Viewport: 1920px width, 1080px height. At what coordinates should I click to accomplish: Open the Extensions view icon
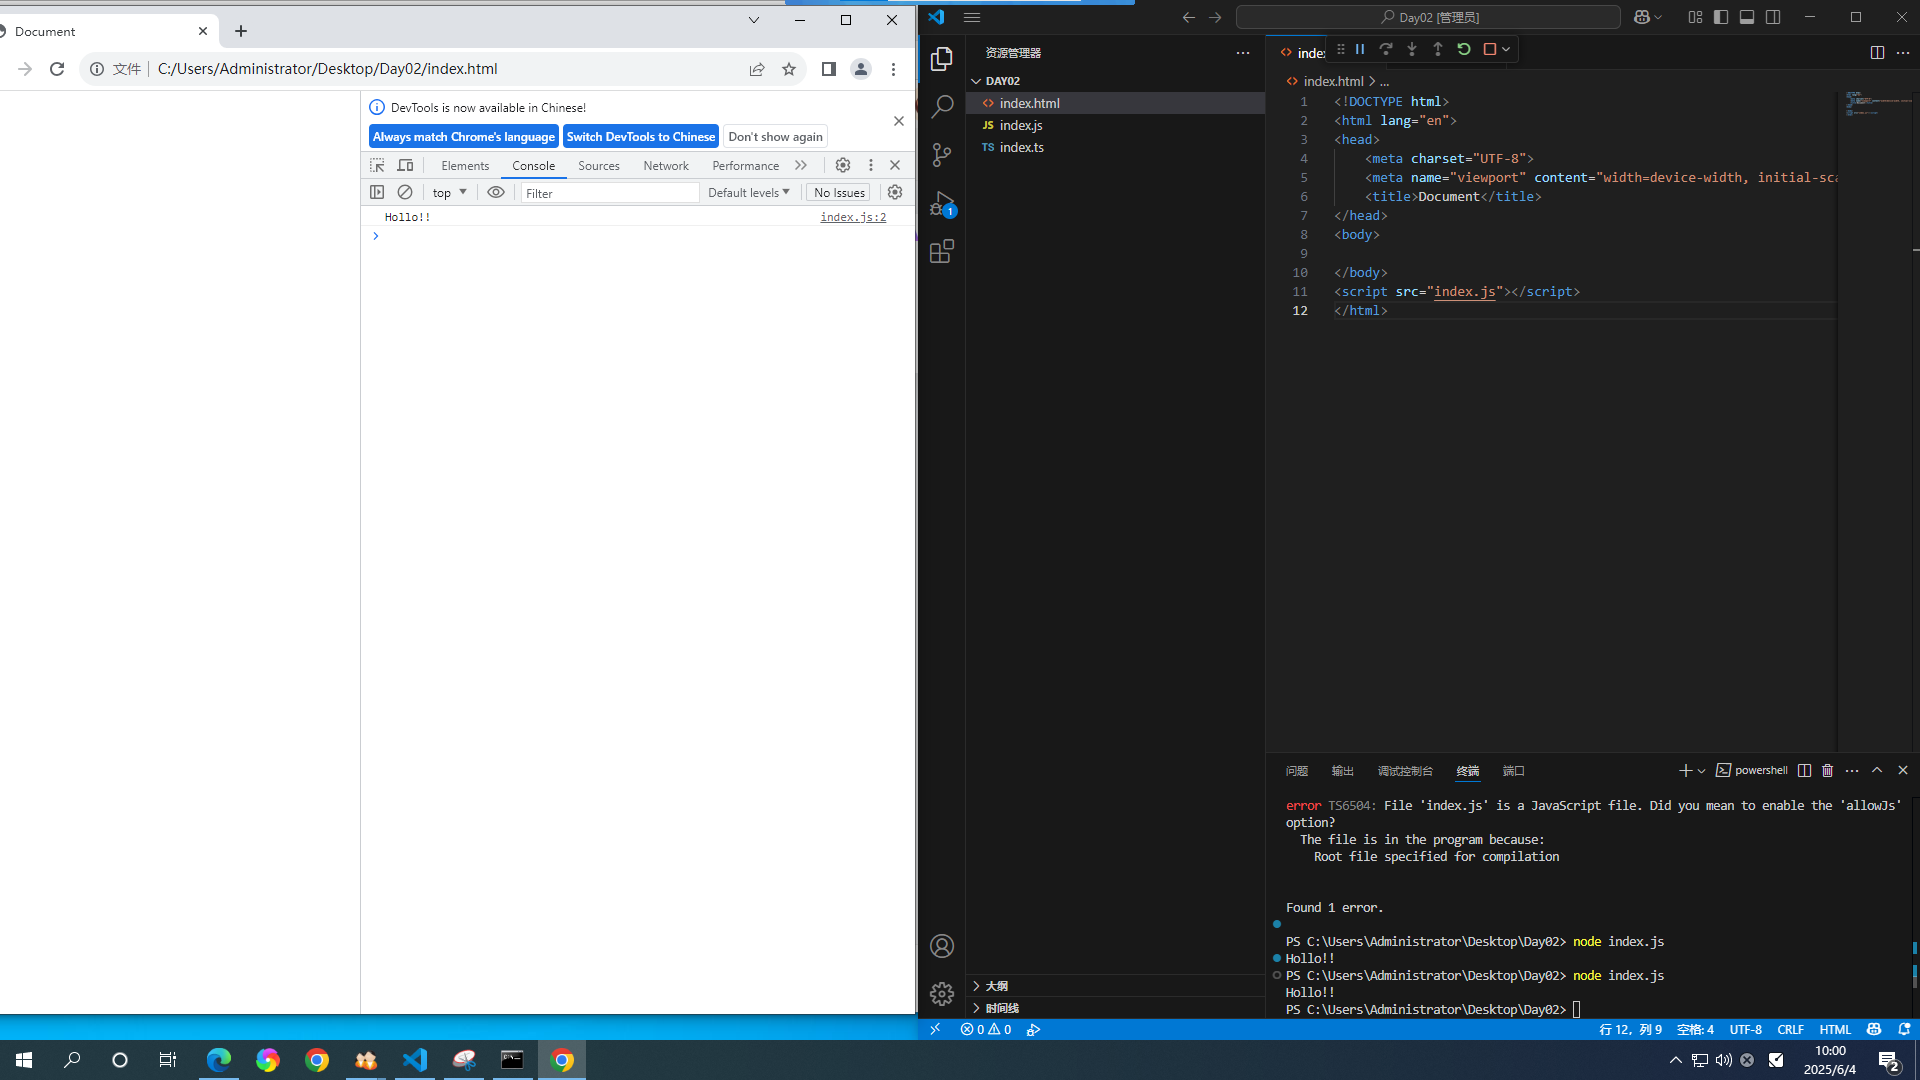tap(941, 252)
